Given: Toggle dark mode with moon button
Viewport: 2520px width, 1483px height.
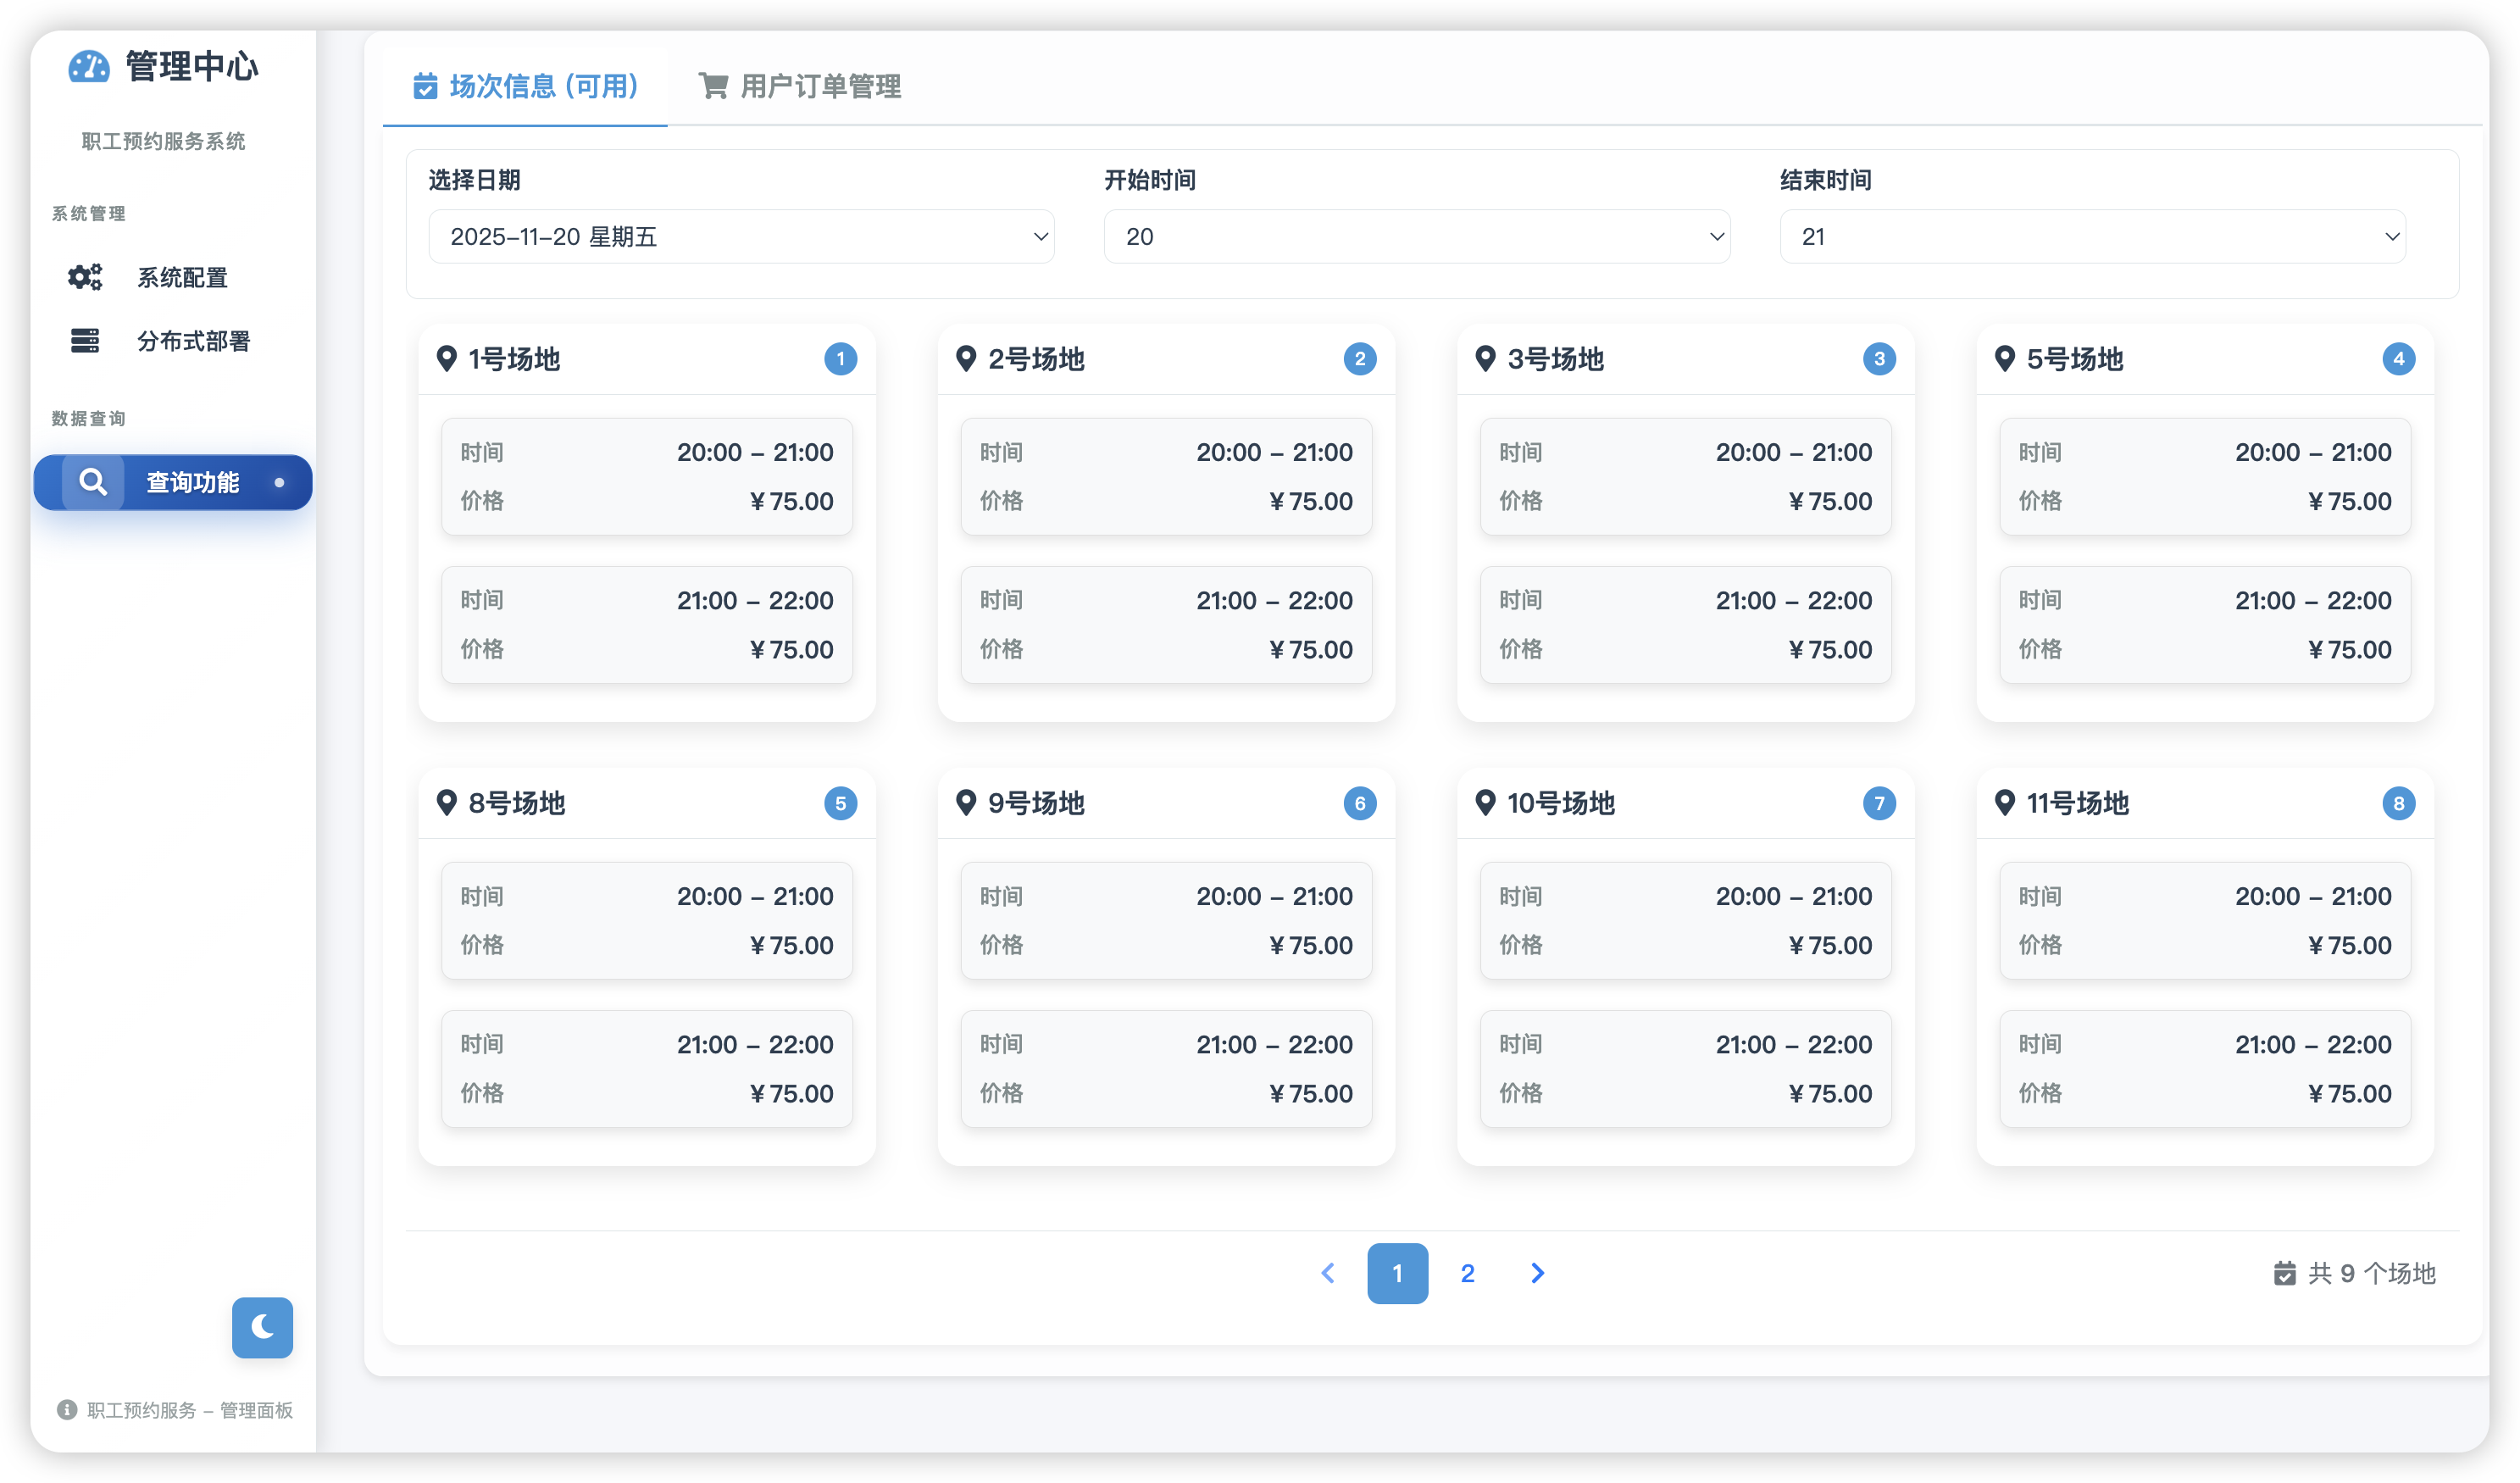Looking at the screenshot, I should tap(262, 1327).
